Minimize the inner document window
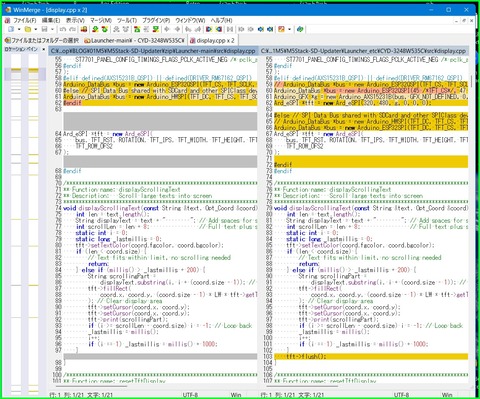 [x=456, y=21]
